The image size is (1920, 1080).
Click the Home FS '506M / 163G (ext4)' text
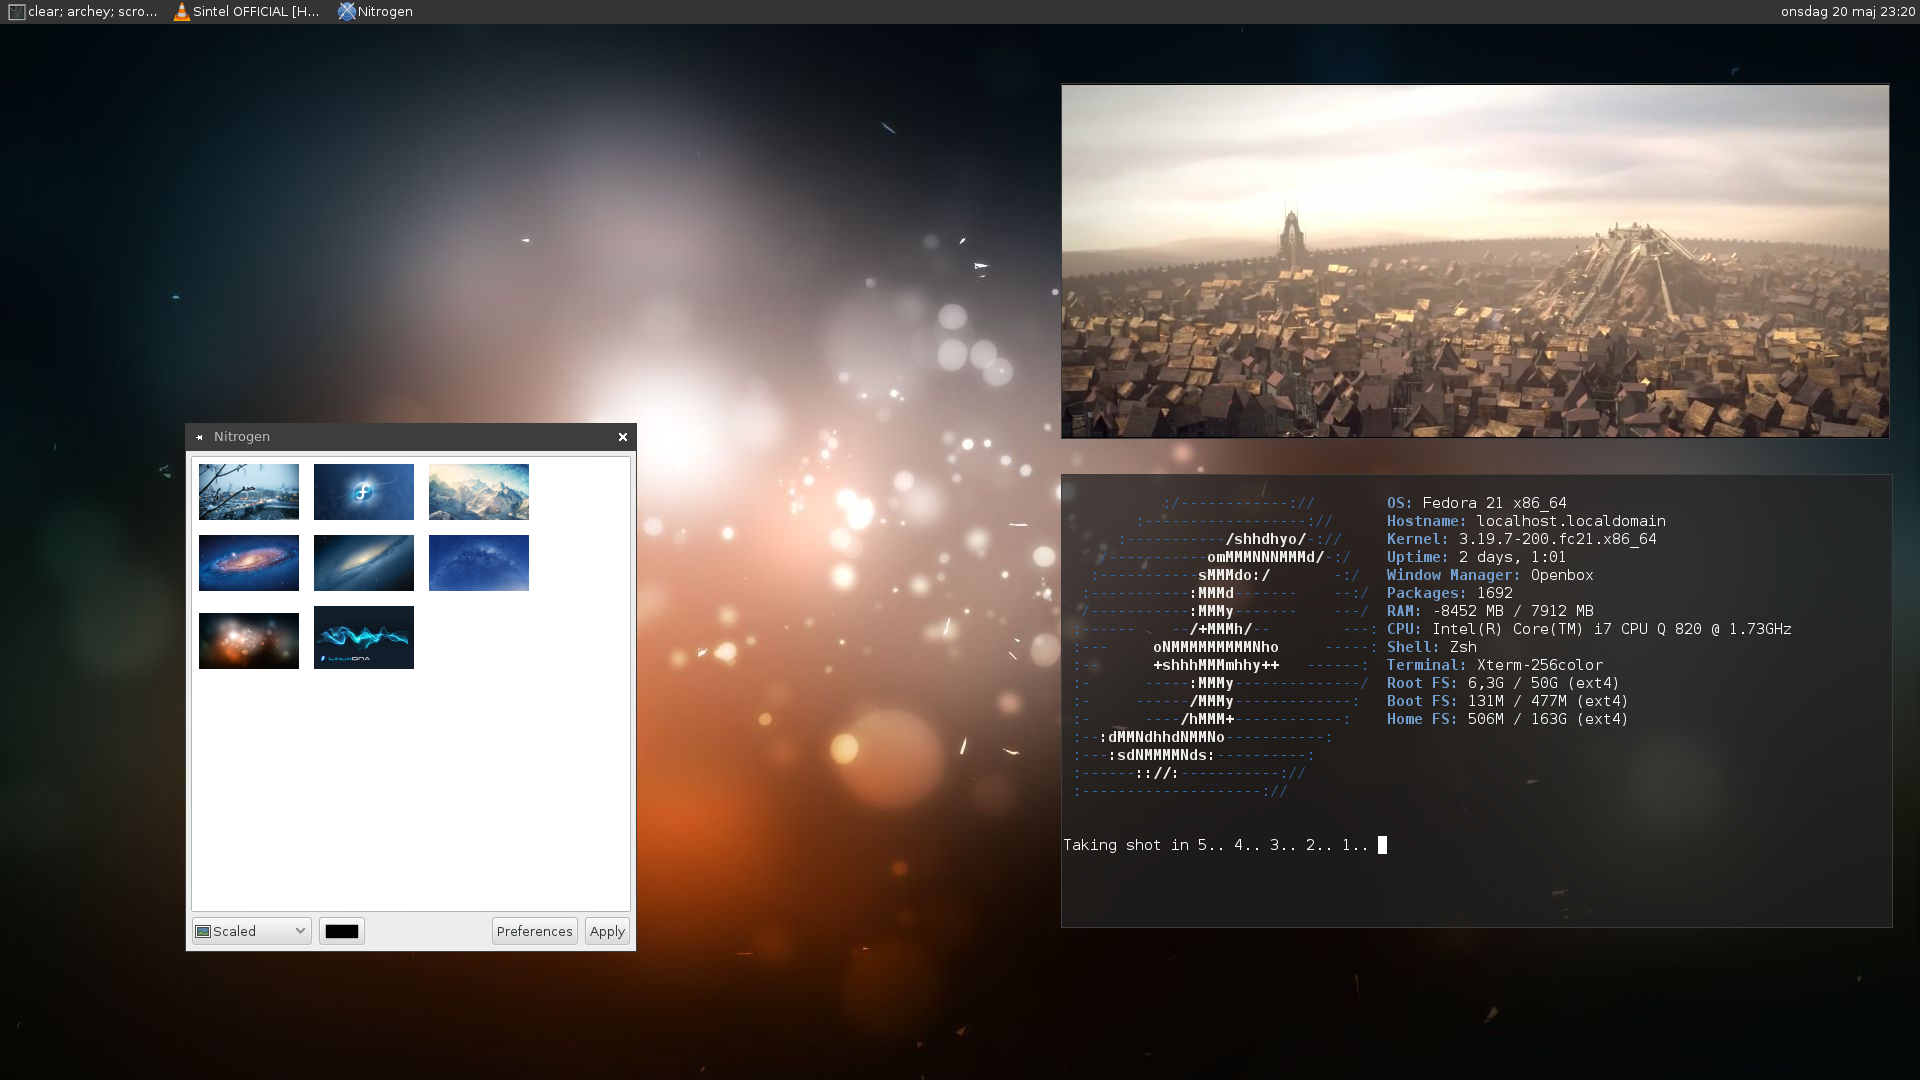coord(1548,719)
